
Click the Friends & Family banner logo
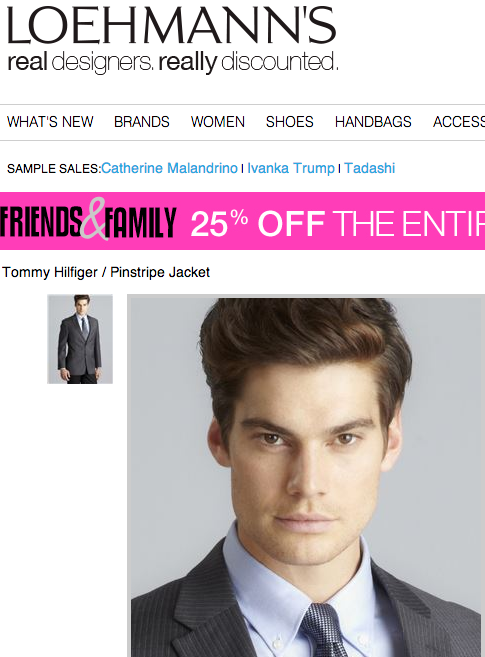88,221
